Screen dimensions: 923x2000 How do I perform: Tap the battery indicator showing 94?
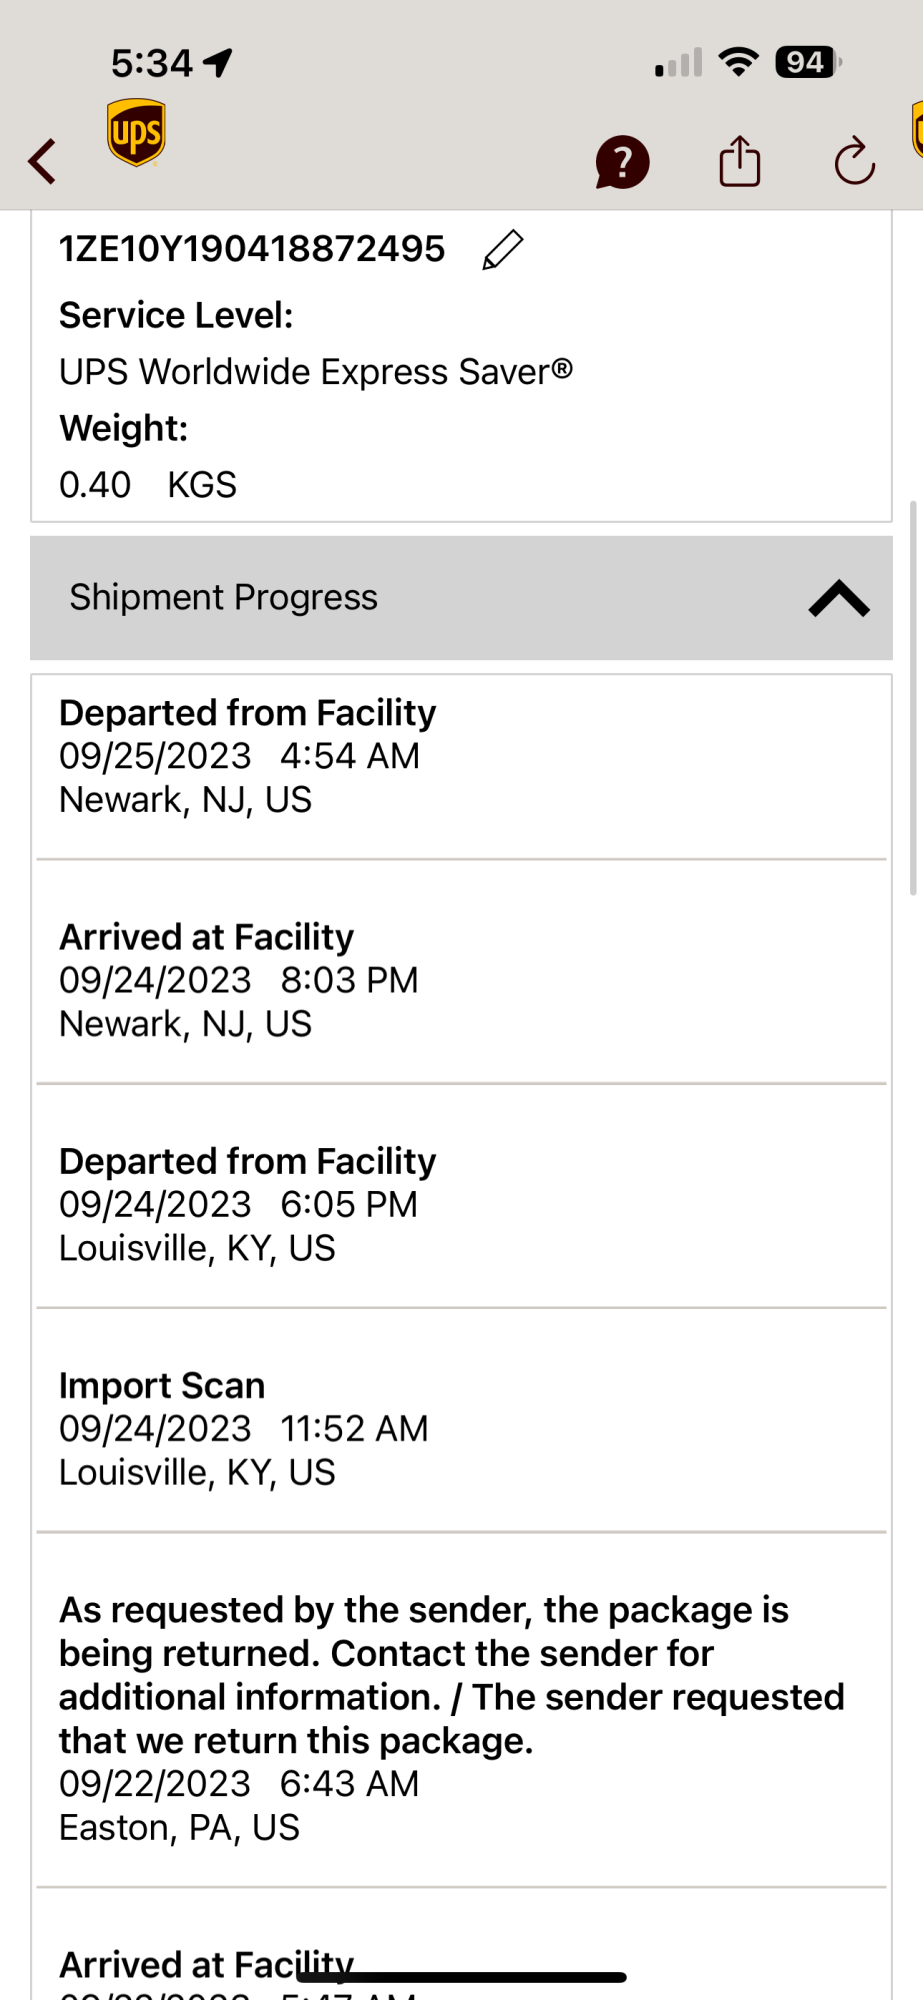(808, 63)
